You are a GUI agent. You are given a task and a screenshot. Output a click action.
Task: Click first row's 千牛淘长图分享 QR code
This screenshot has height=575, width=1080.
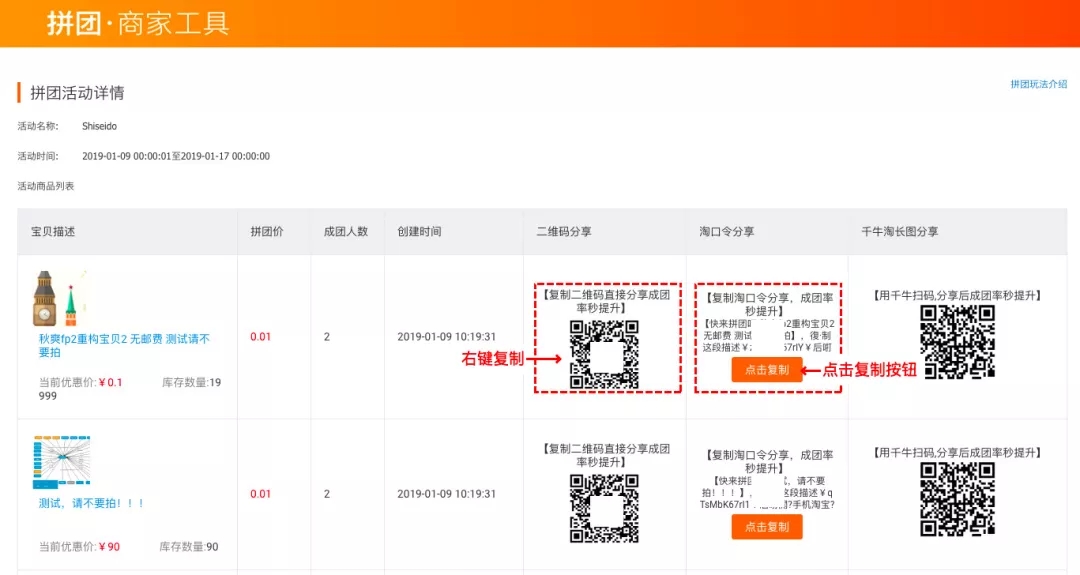click(957, 342)
